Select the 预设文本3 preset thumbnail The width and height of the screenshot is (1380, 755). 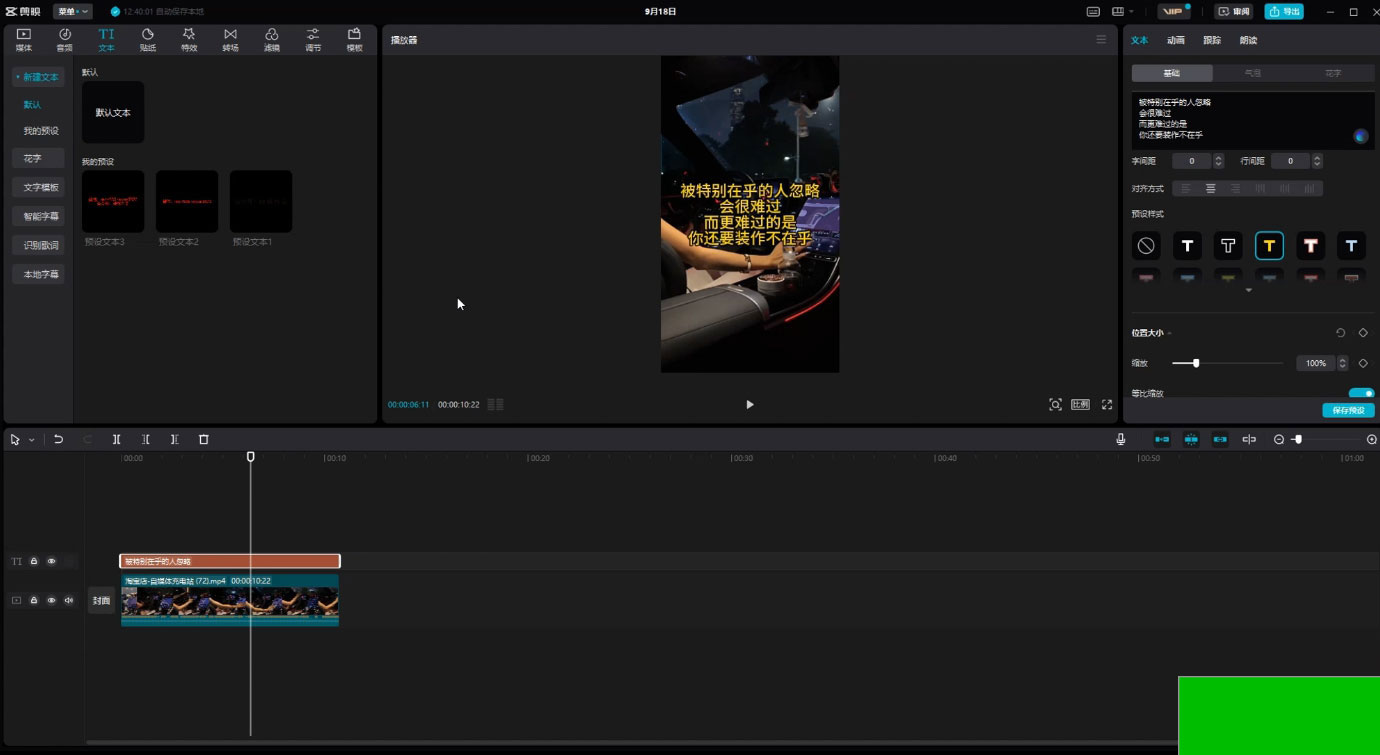tap(113, 201)
